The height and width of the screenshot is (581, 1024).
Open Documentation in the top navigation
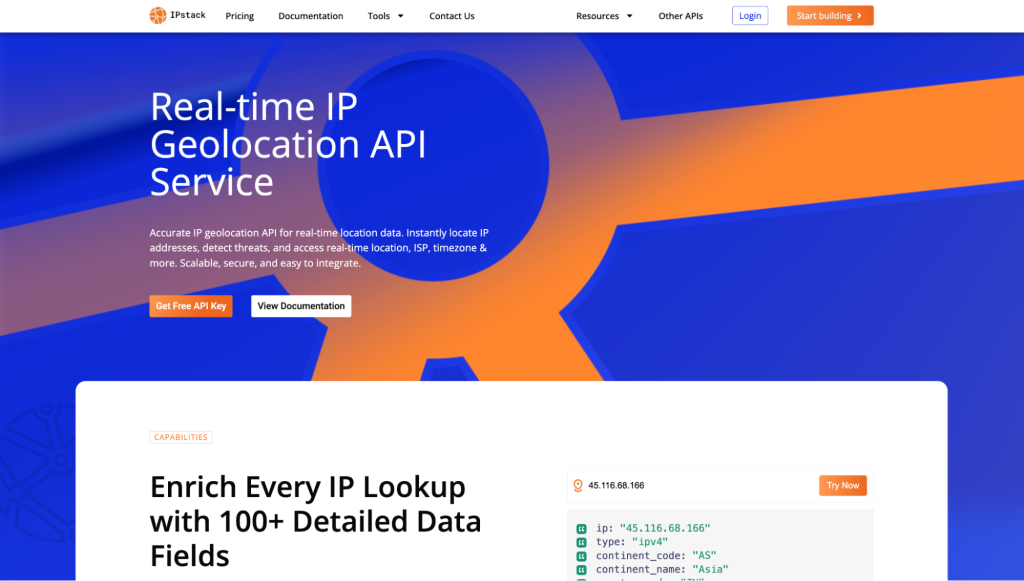(x=310, y=16)
